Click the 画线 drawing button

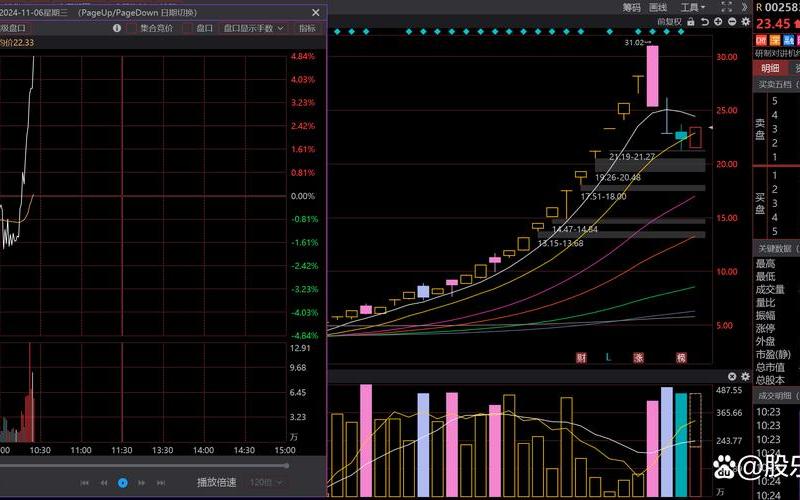coord(657,7)
